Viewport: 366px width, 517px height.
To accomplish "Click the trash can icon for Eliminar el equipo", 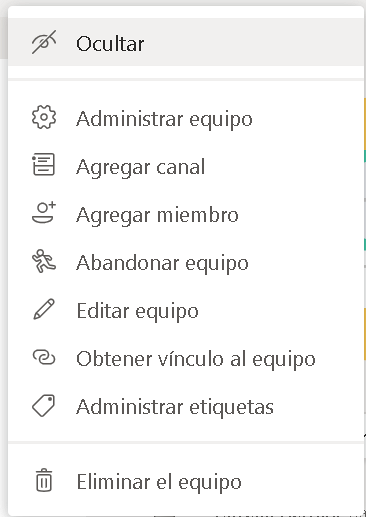I will 44,480.
